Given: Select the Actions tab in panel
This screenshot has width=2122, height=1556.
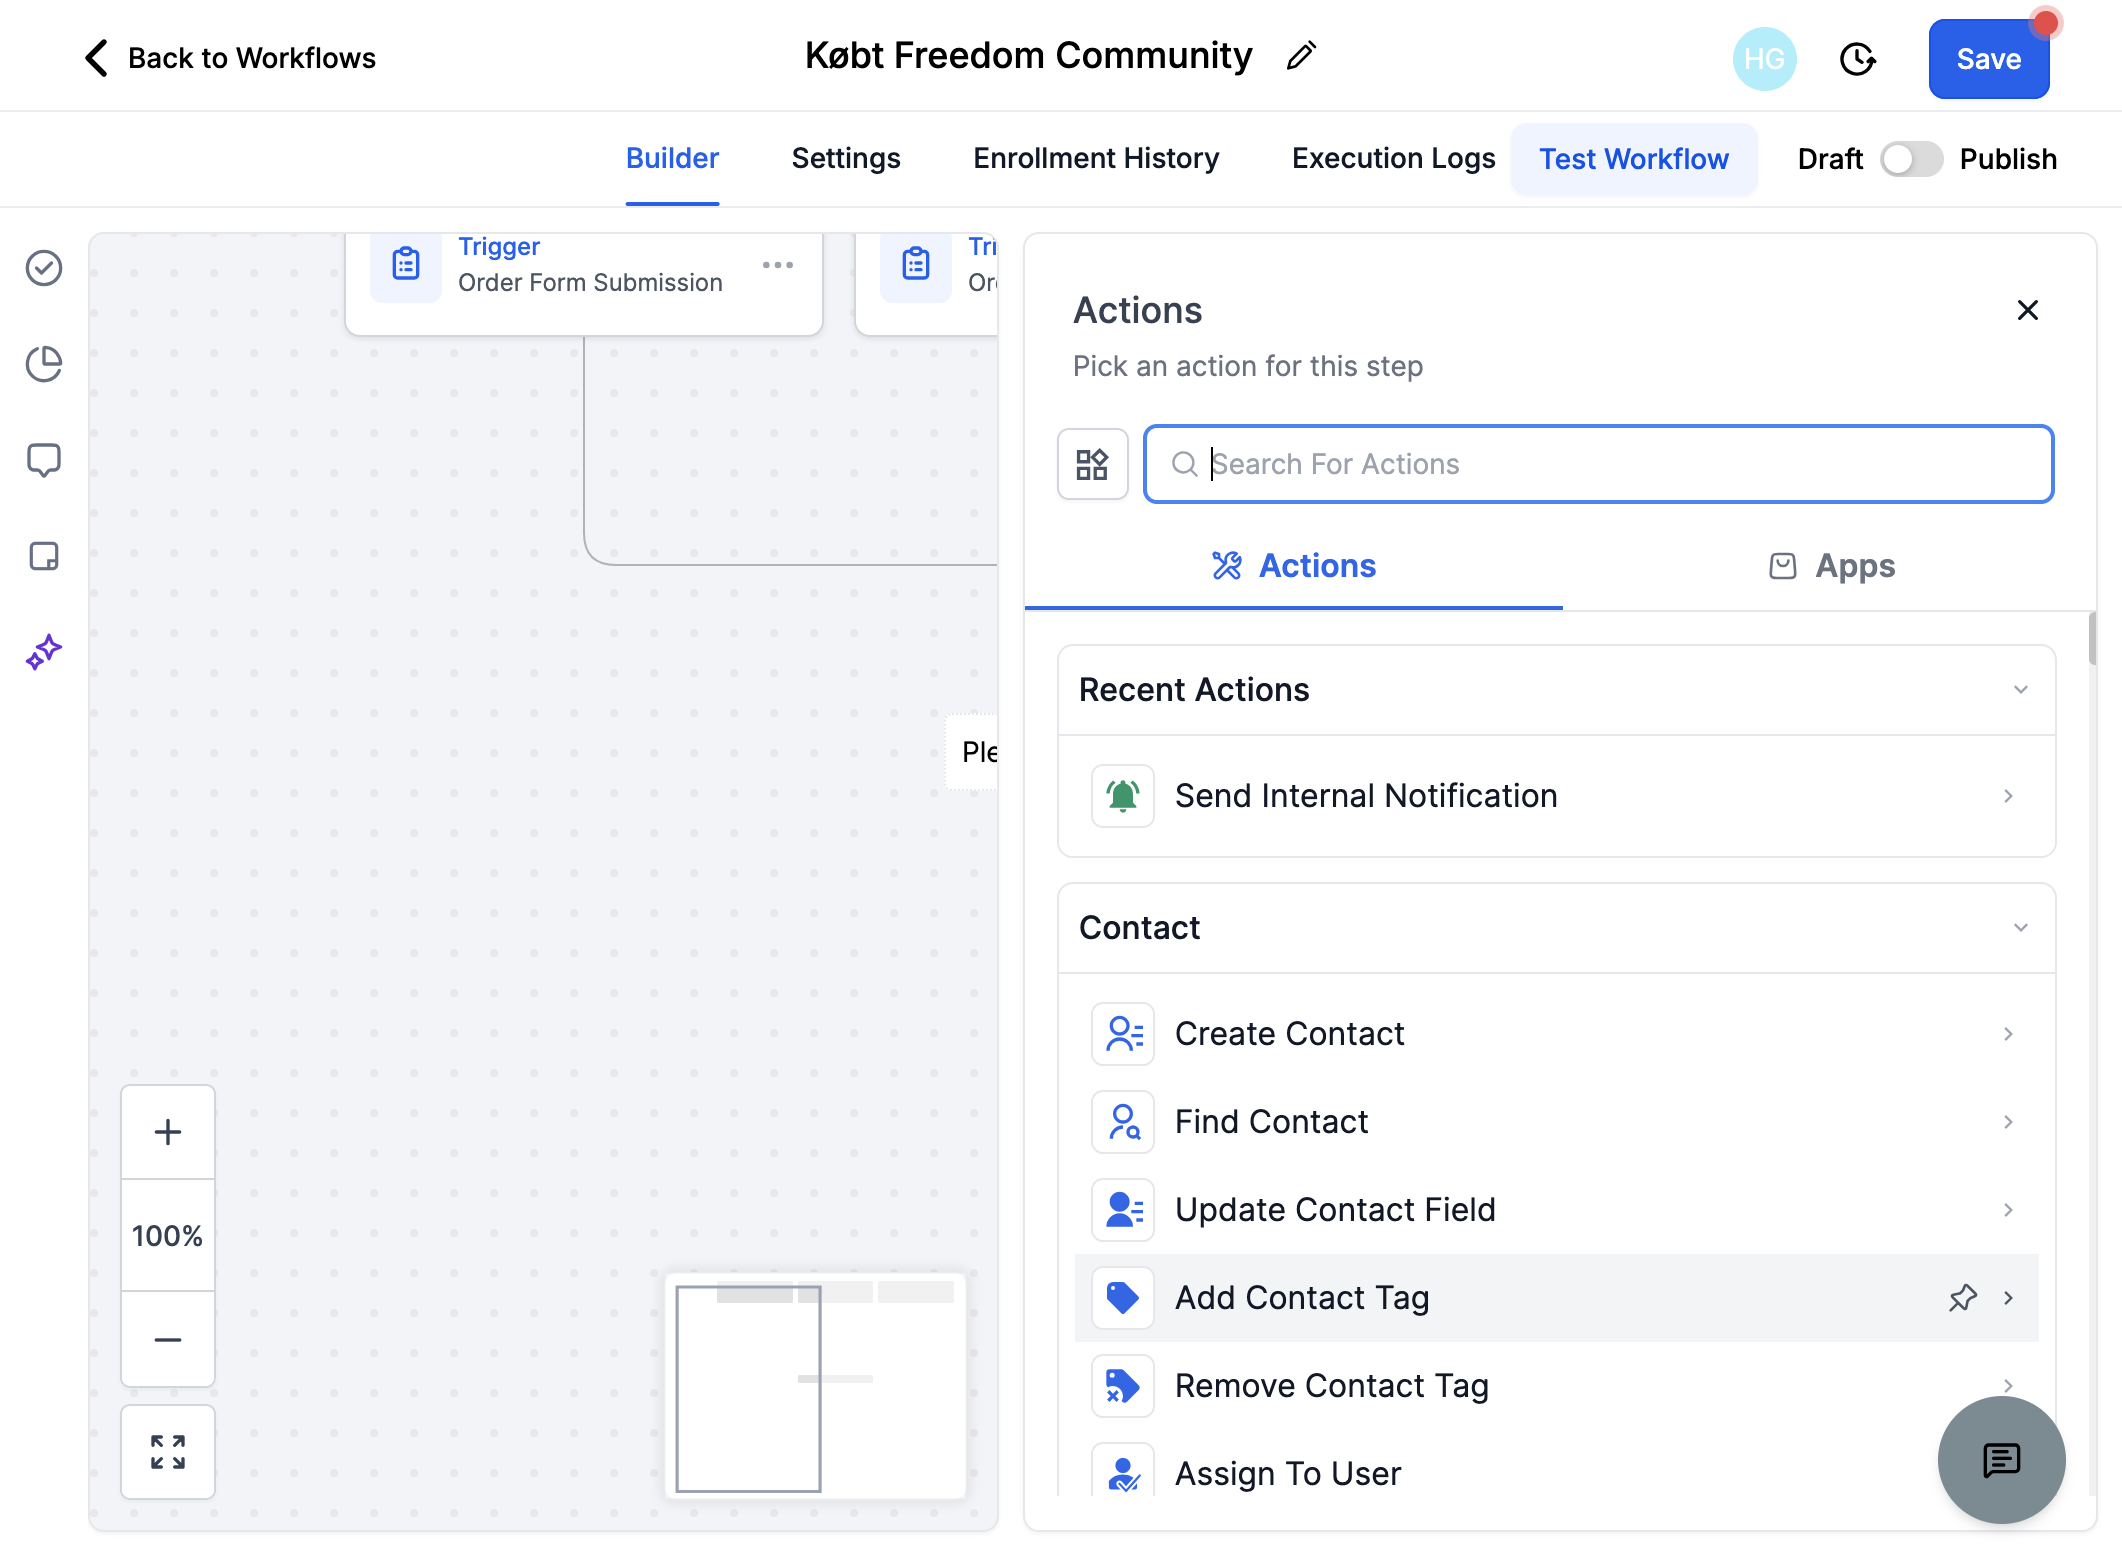Looking at the screenshot, I should point(1294,566).
